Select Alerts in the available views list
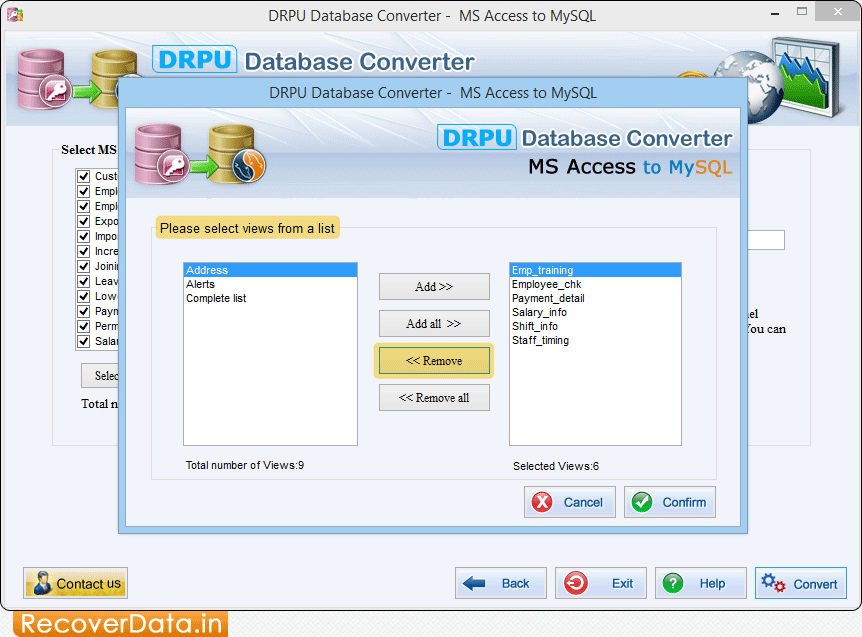The width and height of the screenshot is (862, 637). pos(270,284)
